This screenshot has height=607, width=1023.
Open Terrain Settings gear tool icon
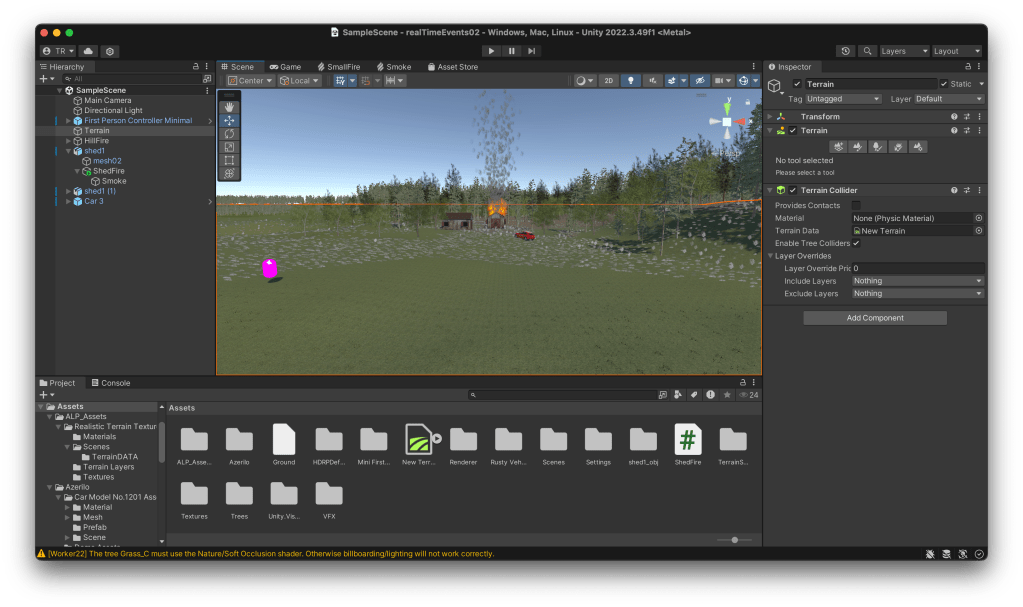tap(919, 147)
